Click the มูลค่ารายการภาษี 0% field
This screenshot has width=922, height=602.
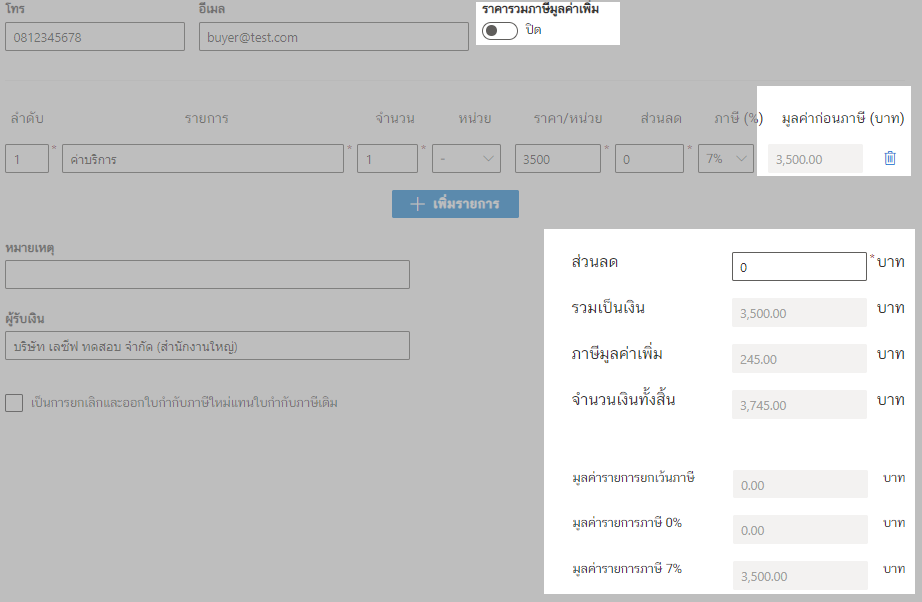pos(800,529)
